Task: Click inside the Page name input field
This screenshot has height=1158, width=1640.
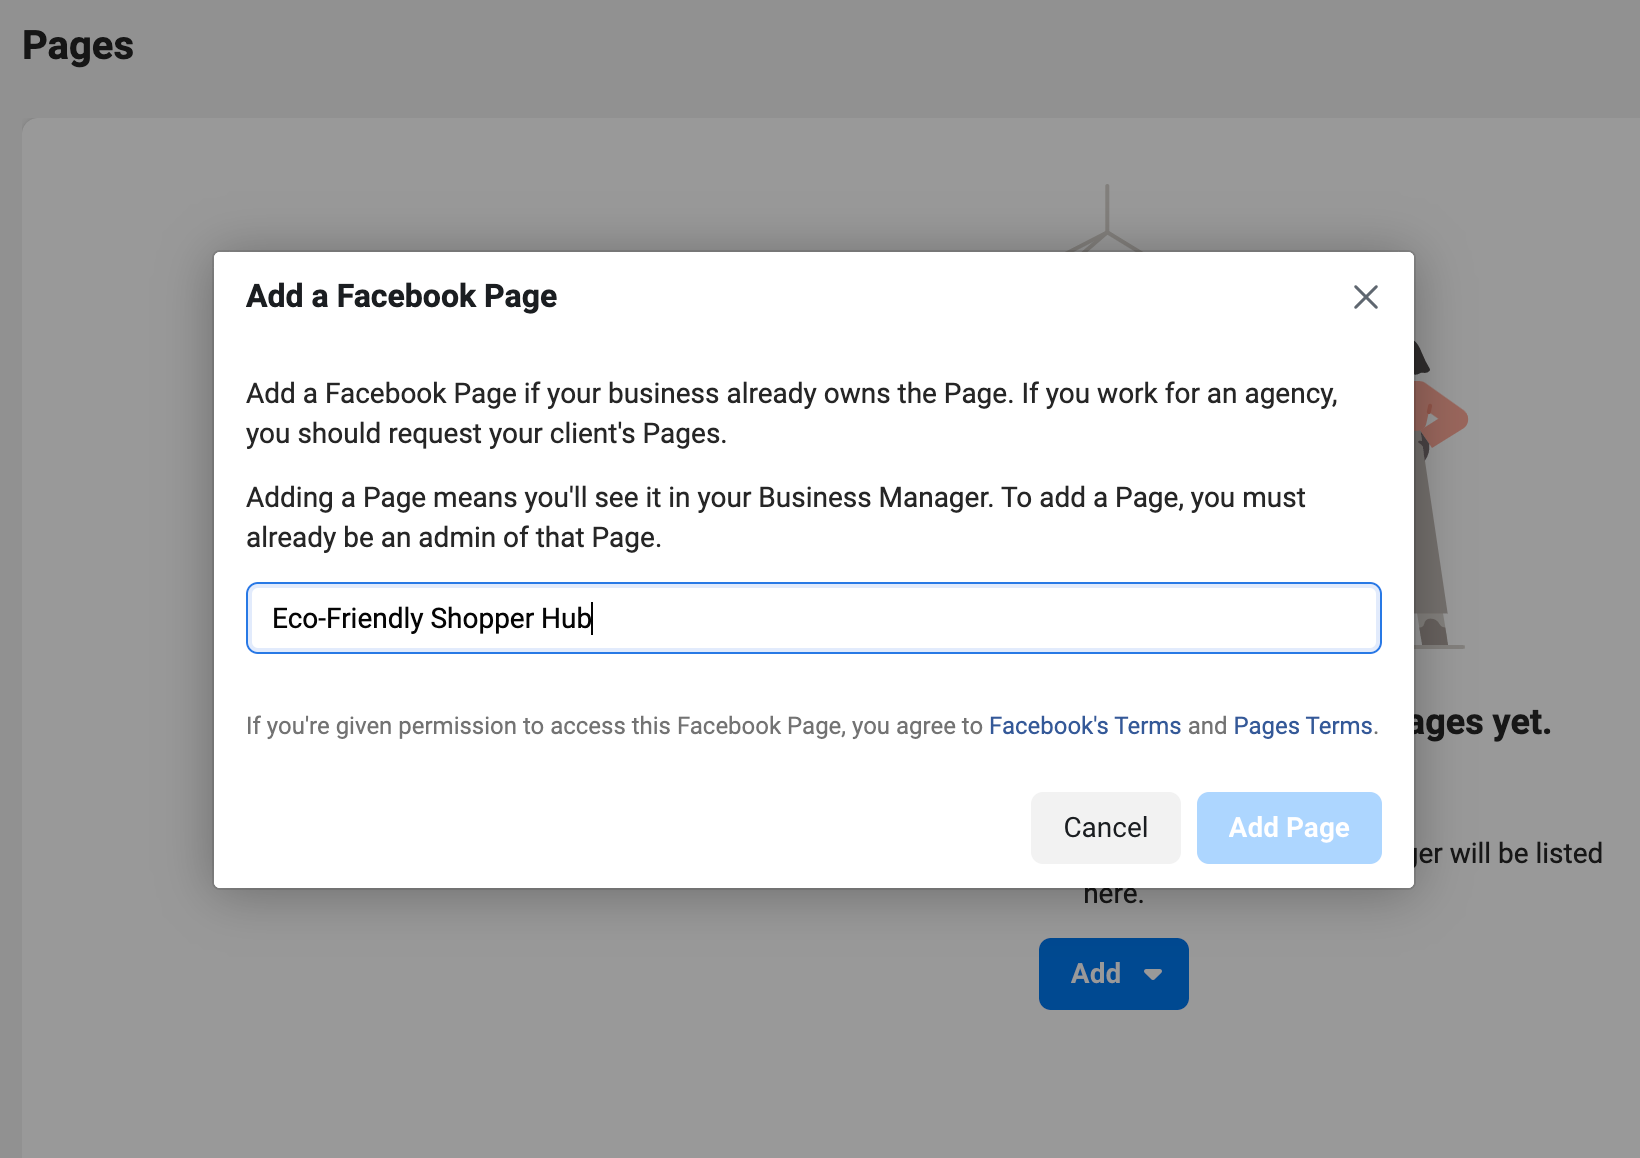Action: (x=814, y=618)
